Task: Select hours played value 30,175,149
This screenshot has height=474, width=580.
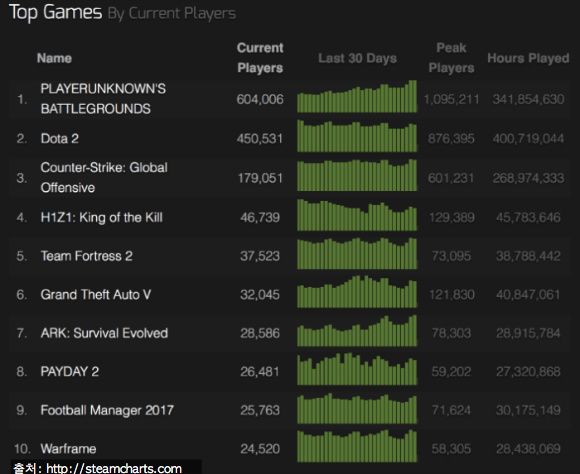Action: (528, 410)
